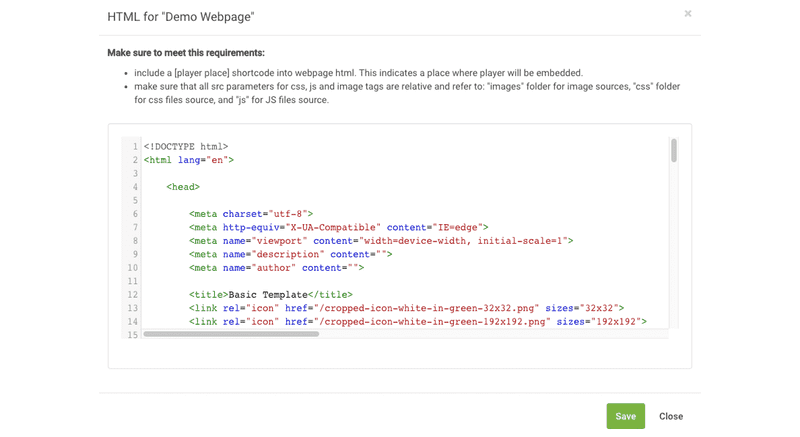The height and width of the screenshot is (437, 800).
Task: Click the X-UA-Compatible meta tag line
Action: click(x=338, y=227)
